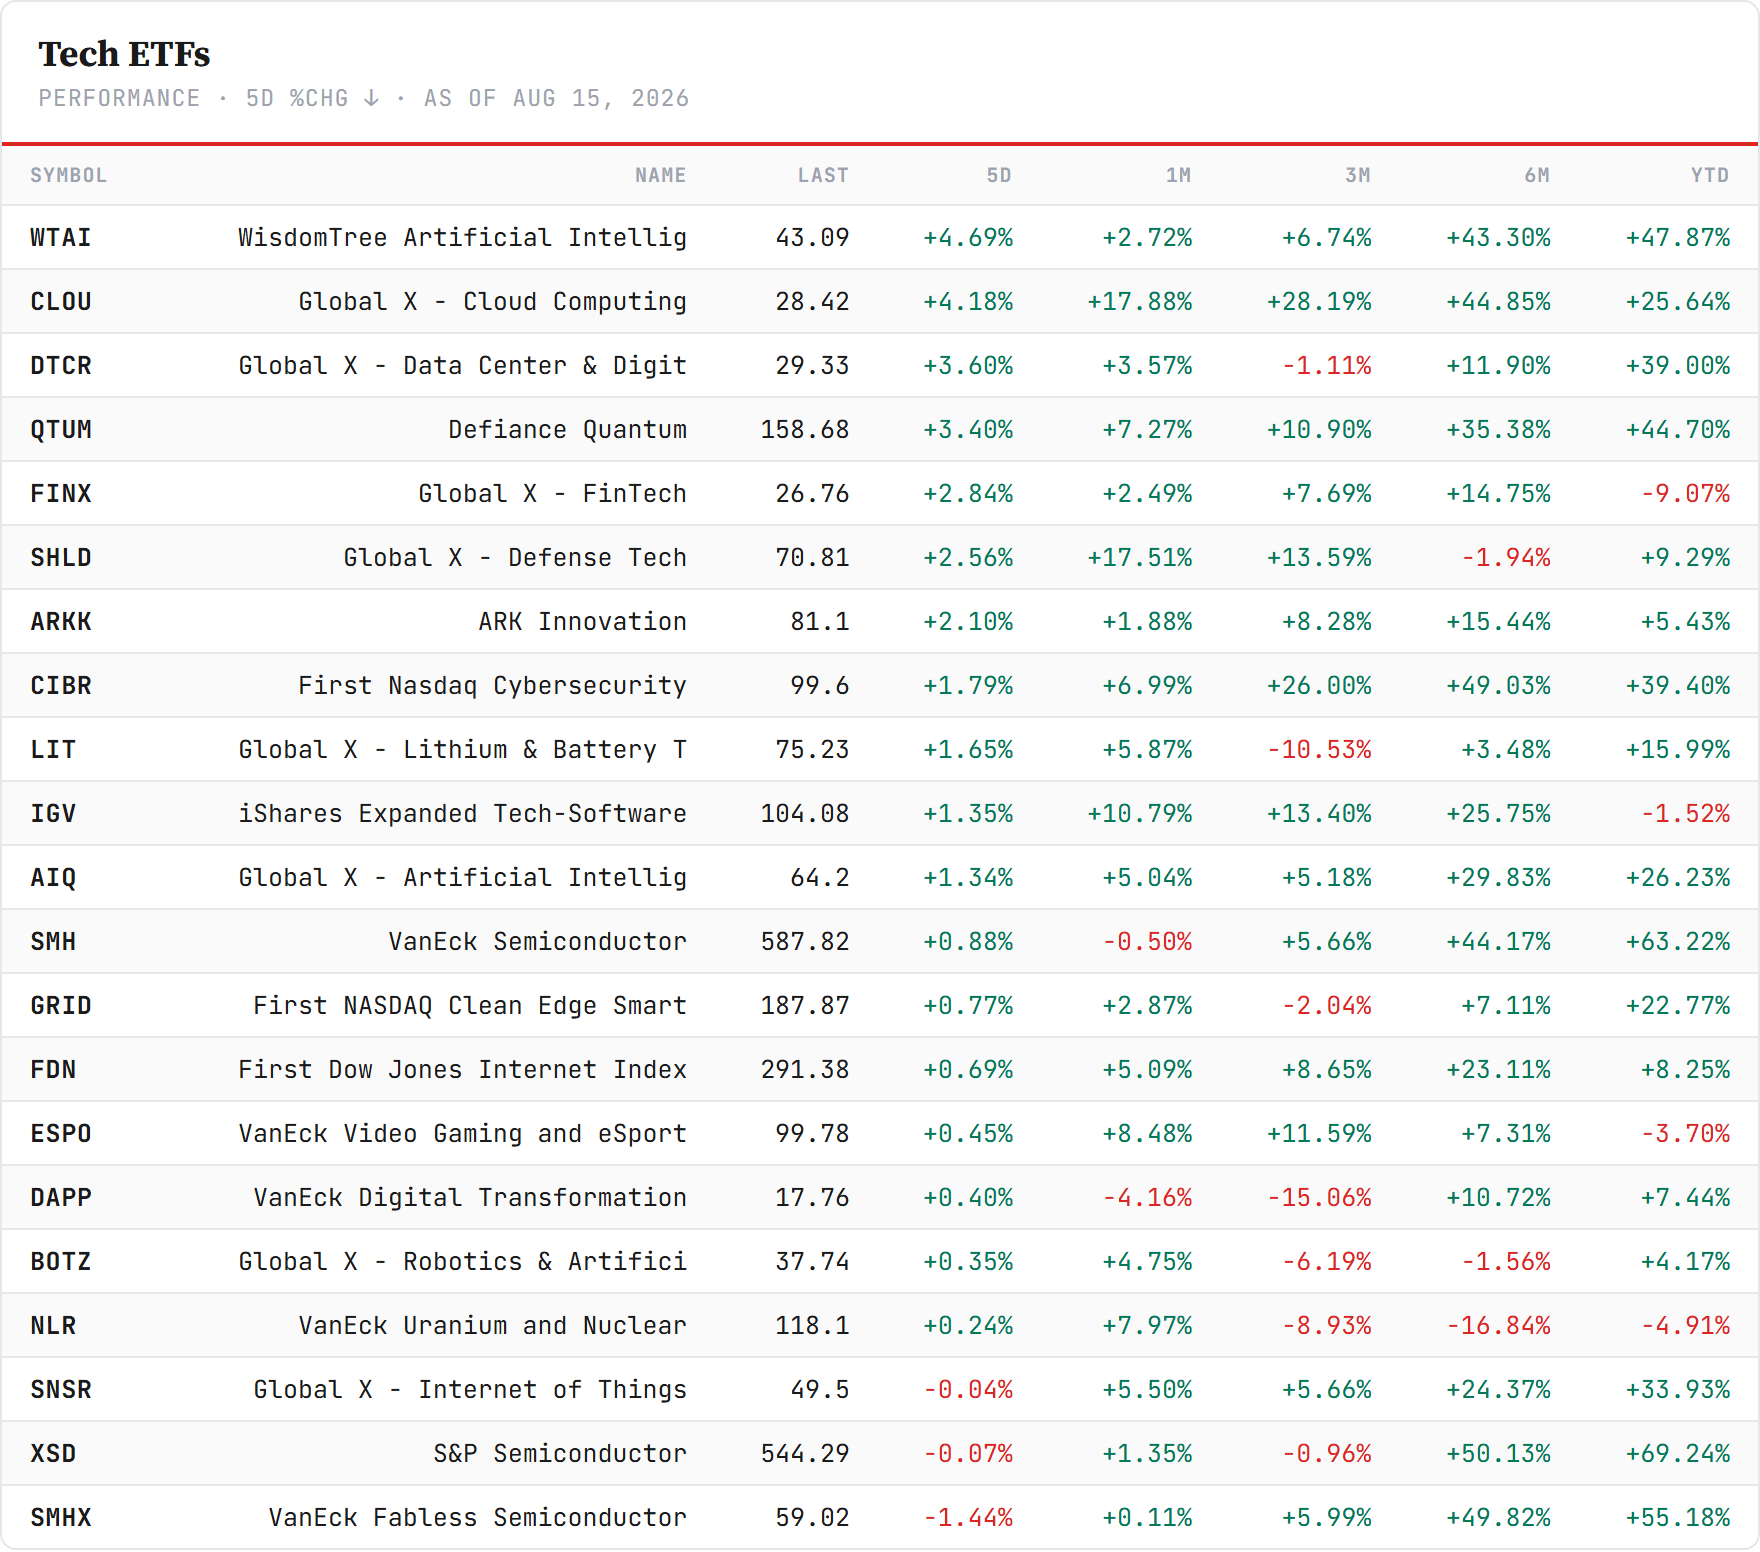Select the SMHX symbol

(x=61, y=1518)
